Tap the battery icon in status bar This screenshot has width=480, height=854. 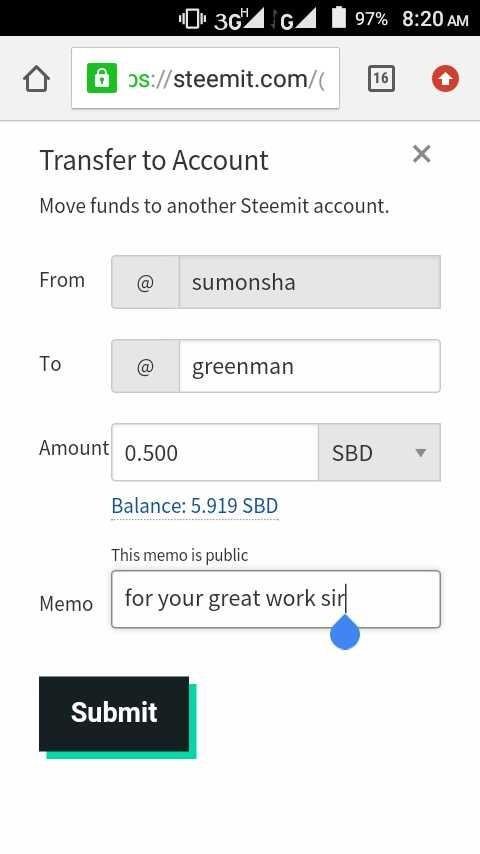point(339,17)
